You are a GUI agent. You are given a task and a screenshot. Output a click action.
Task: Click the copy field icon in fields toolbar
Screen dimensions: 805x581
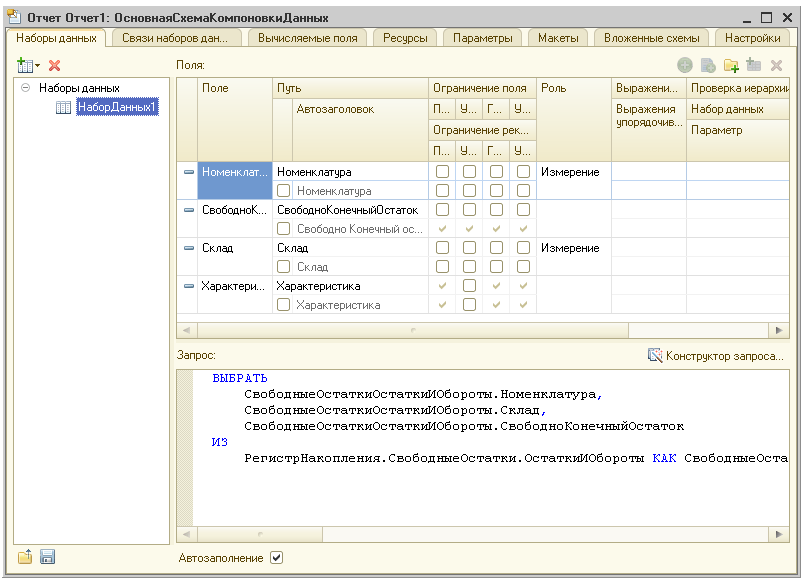click(708, 65)
